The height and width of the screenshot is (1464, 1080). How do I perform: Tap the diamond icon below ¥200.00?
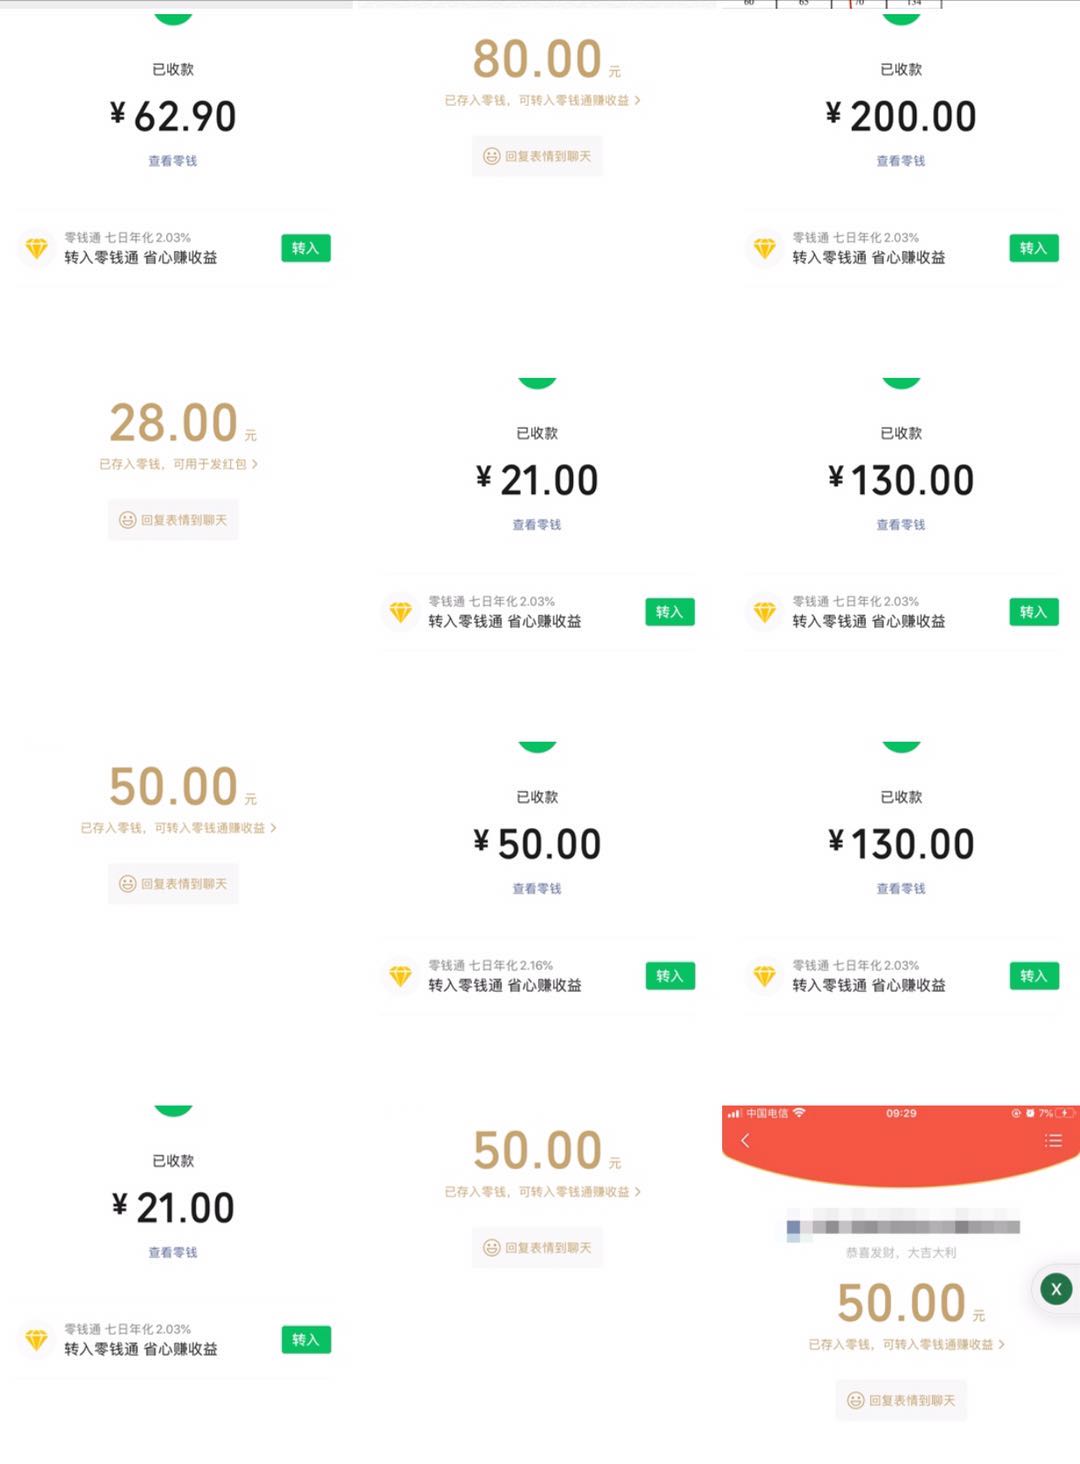pos(764,248)
